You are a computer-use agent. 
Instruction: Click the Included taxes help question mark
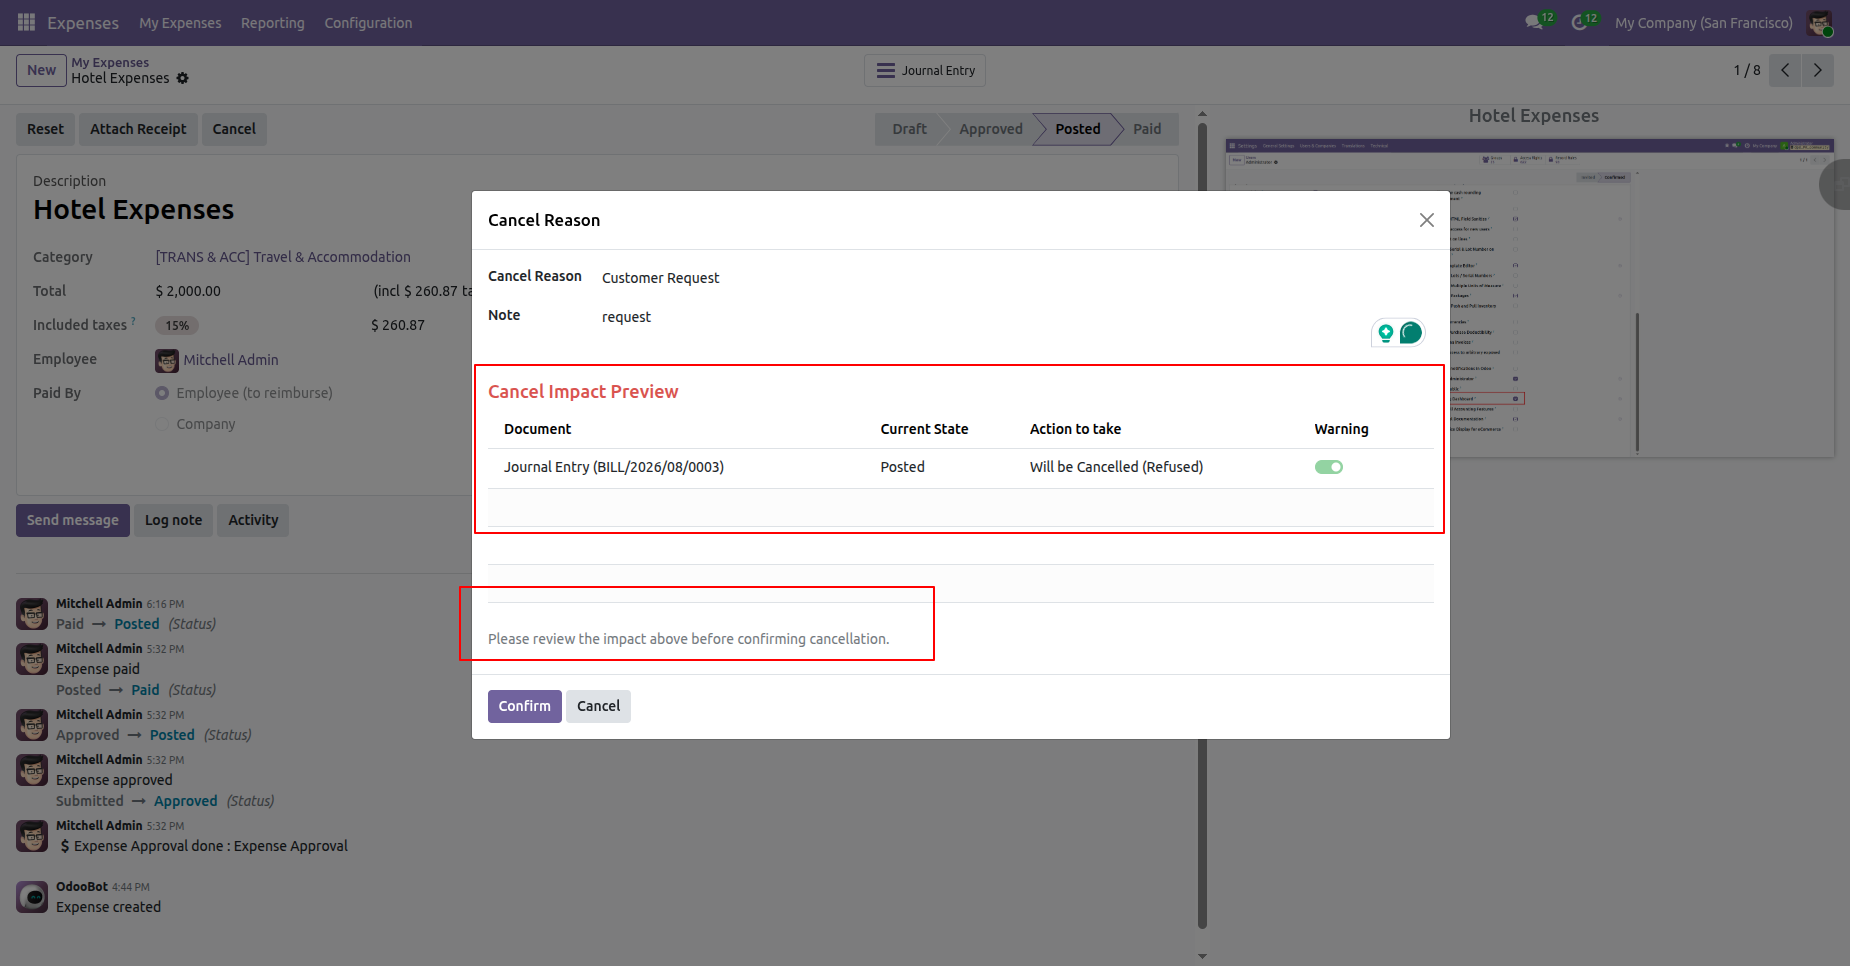(133, 322)
